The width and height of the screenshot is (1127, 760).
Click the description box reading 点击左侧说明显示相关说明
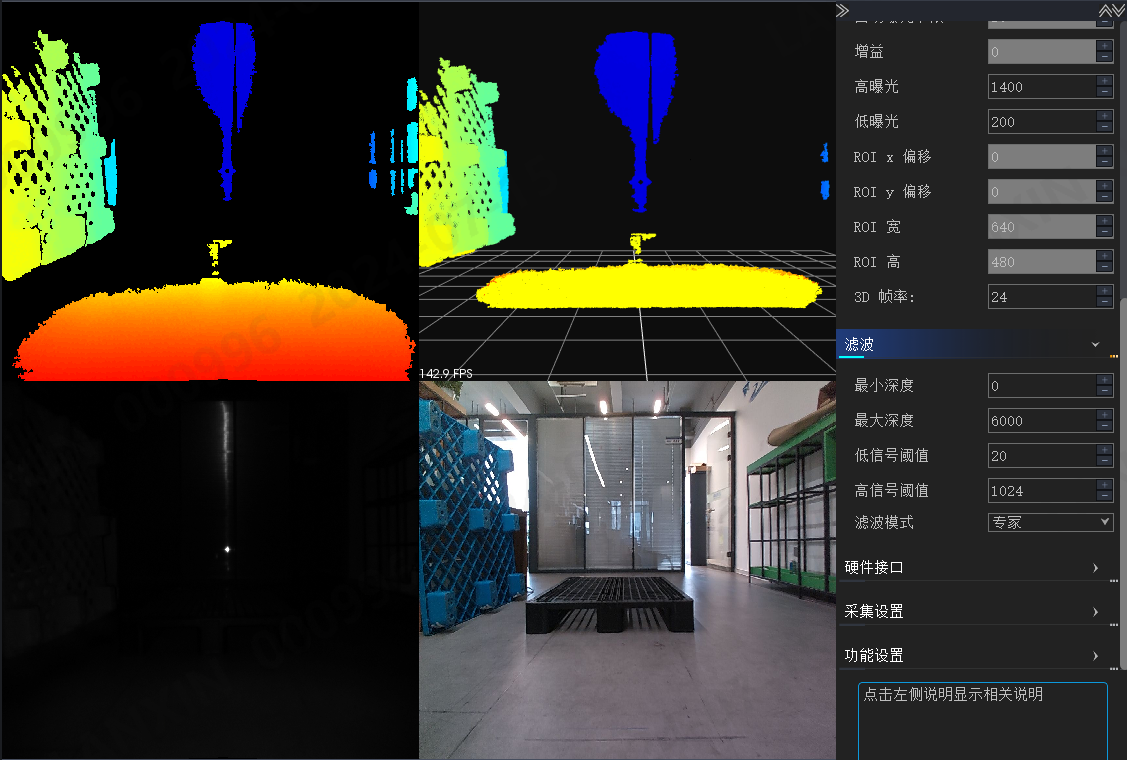tap(983, 720)
